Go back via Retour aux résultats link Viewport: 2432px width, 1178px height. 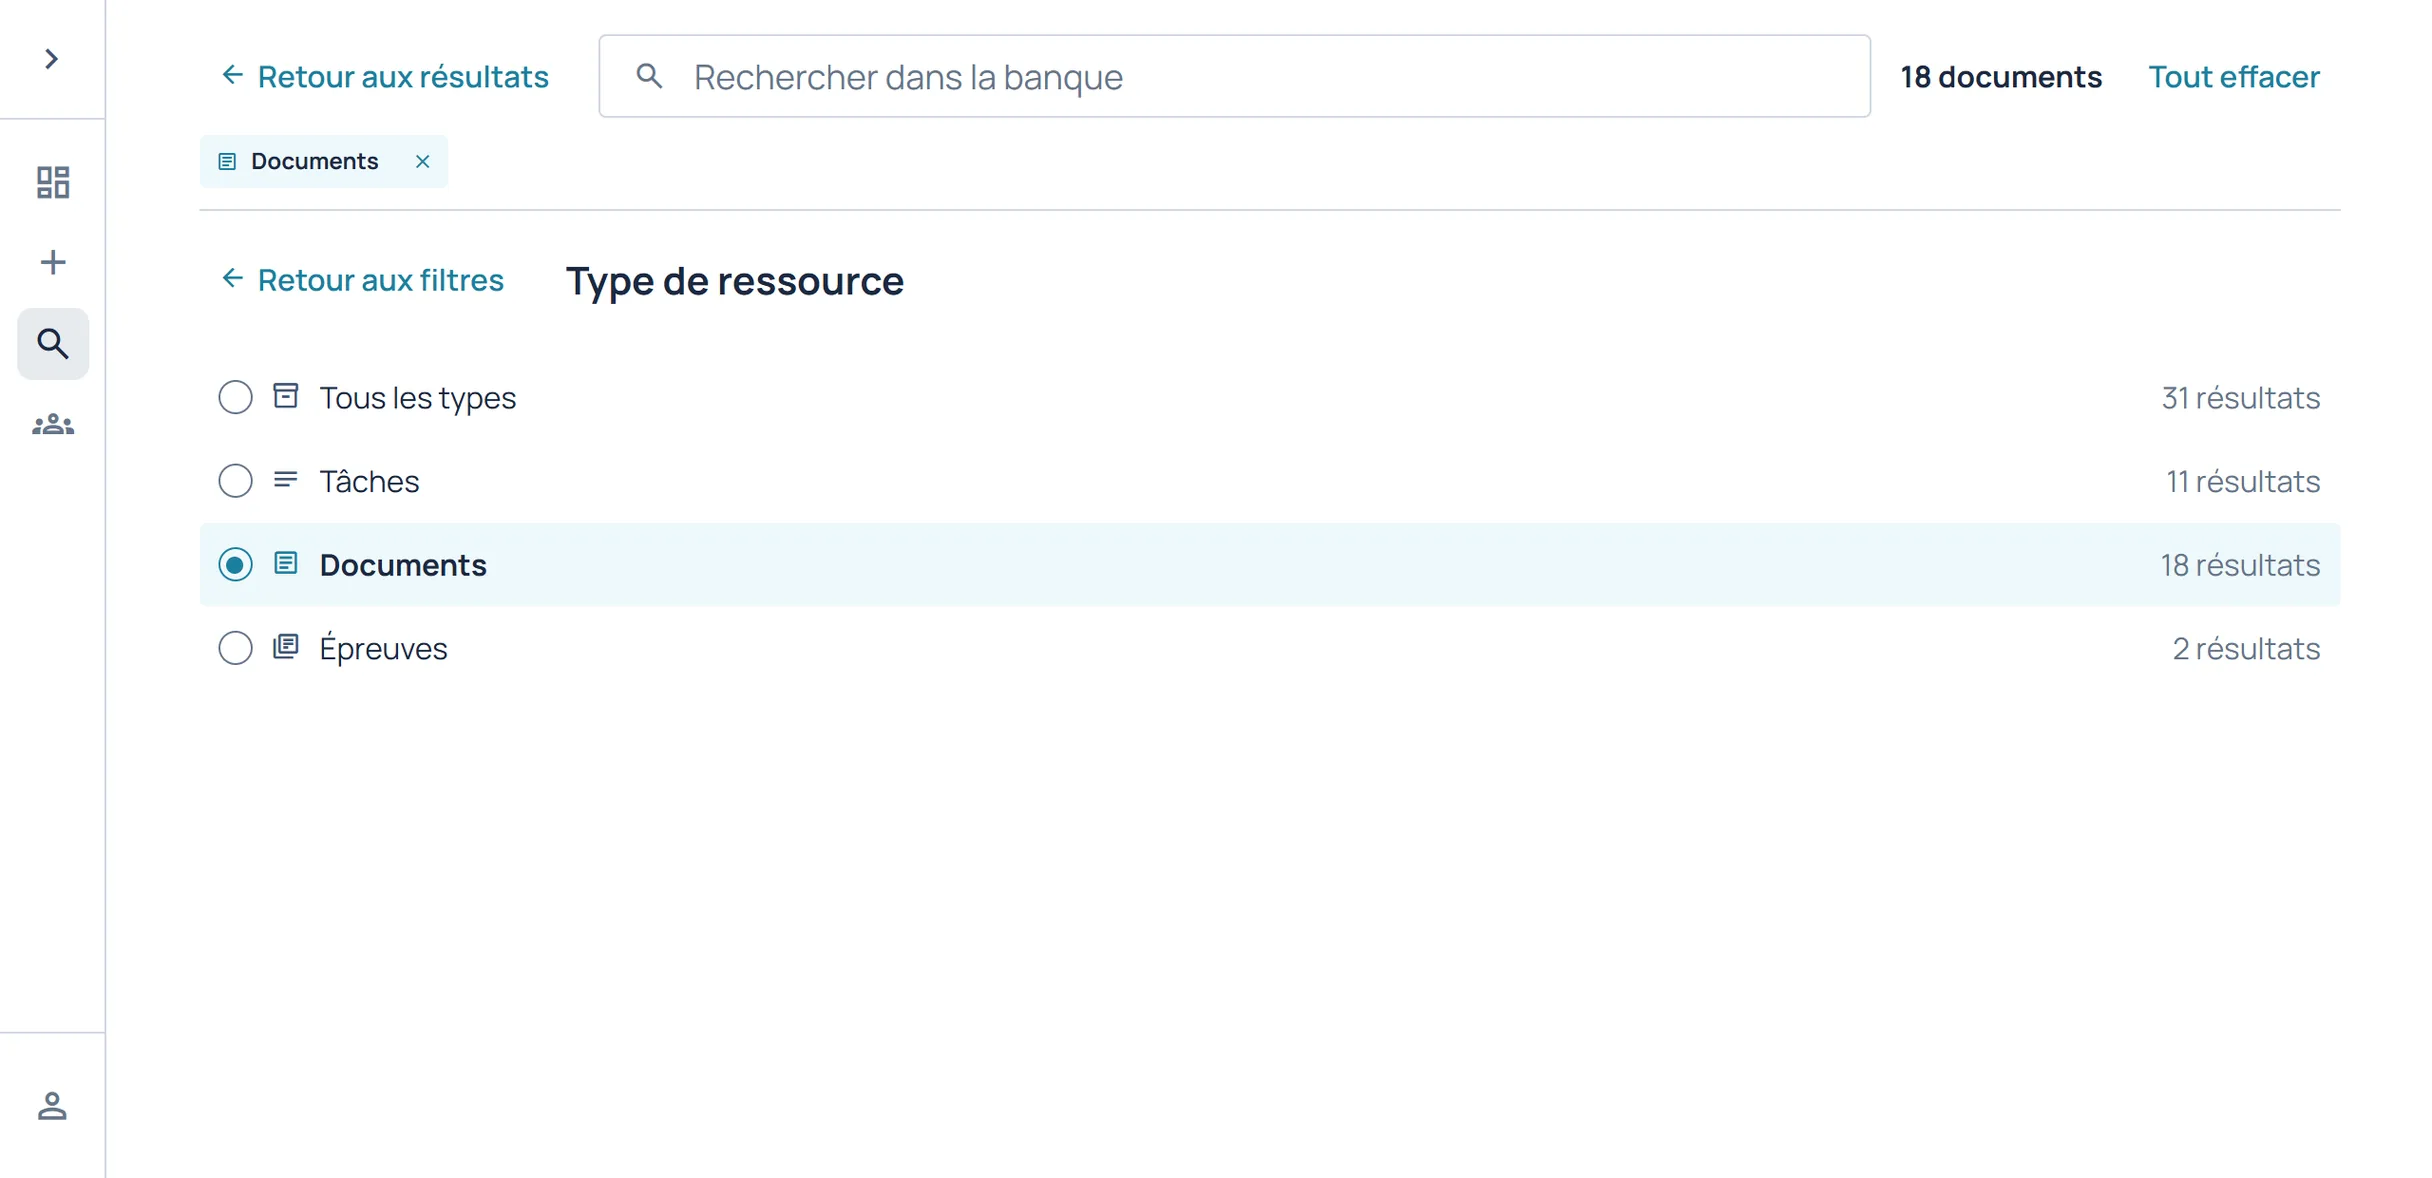pos(384,76)
